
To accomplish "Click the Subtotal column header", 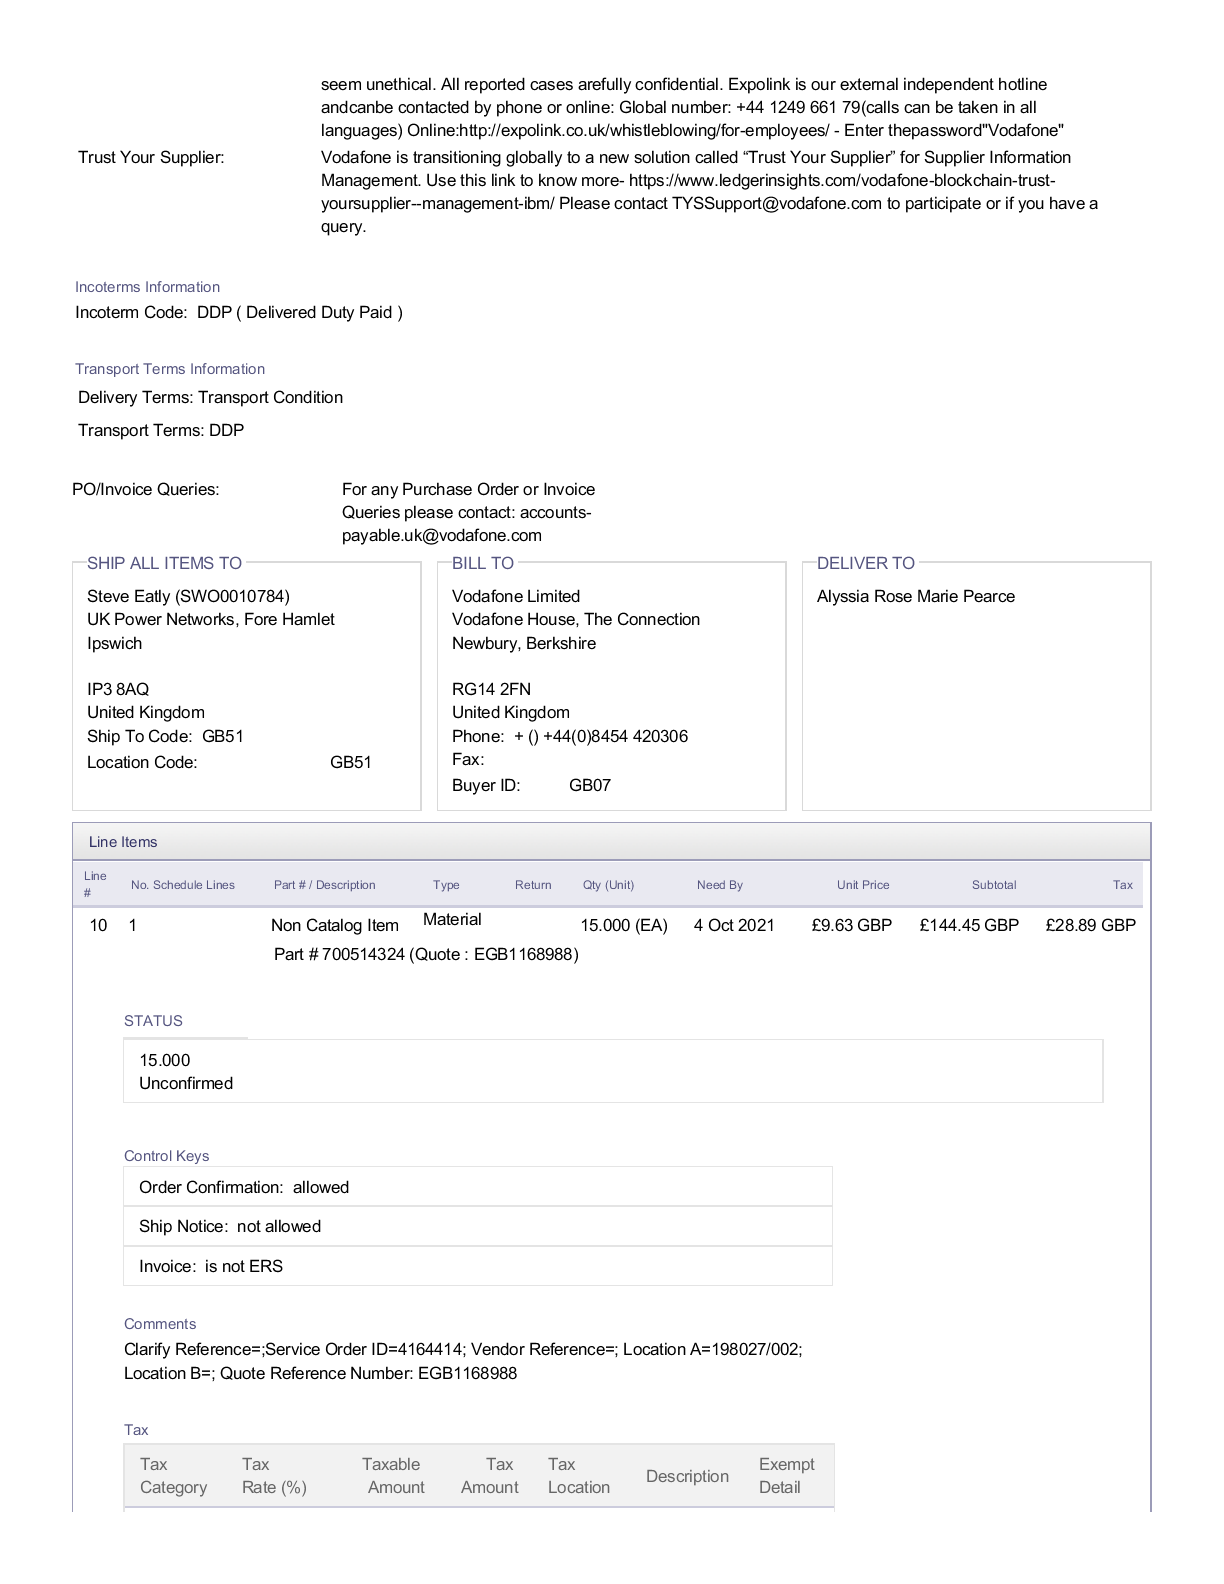I will click(993, 885).
